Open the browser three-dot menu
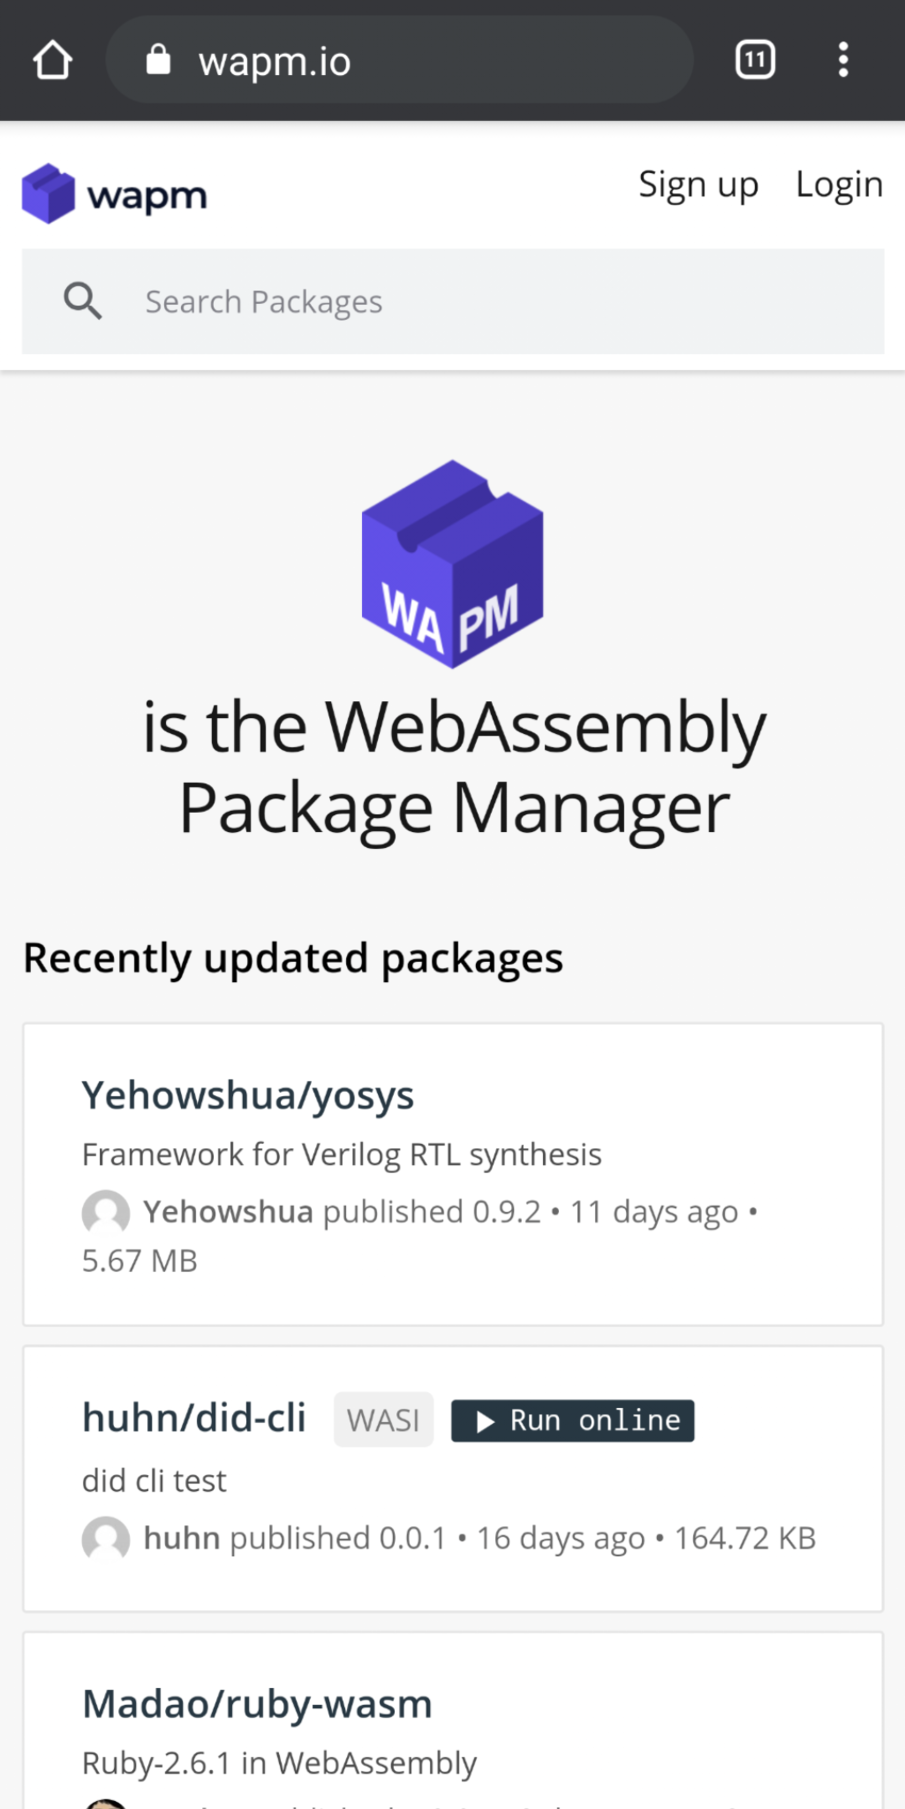This screenshot has height=1809, width=905. pyautogui.click(x=843, y=60)
